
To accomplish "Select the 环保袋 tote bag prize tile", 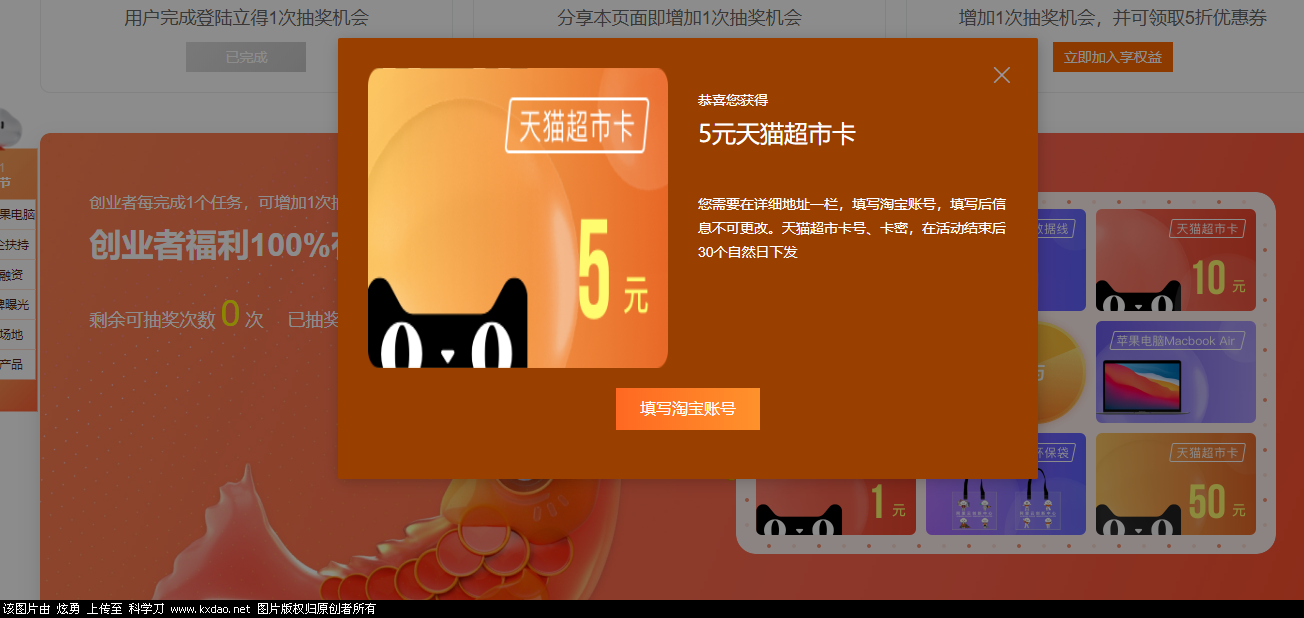I will (1006, 483).
